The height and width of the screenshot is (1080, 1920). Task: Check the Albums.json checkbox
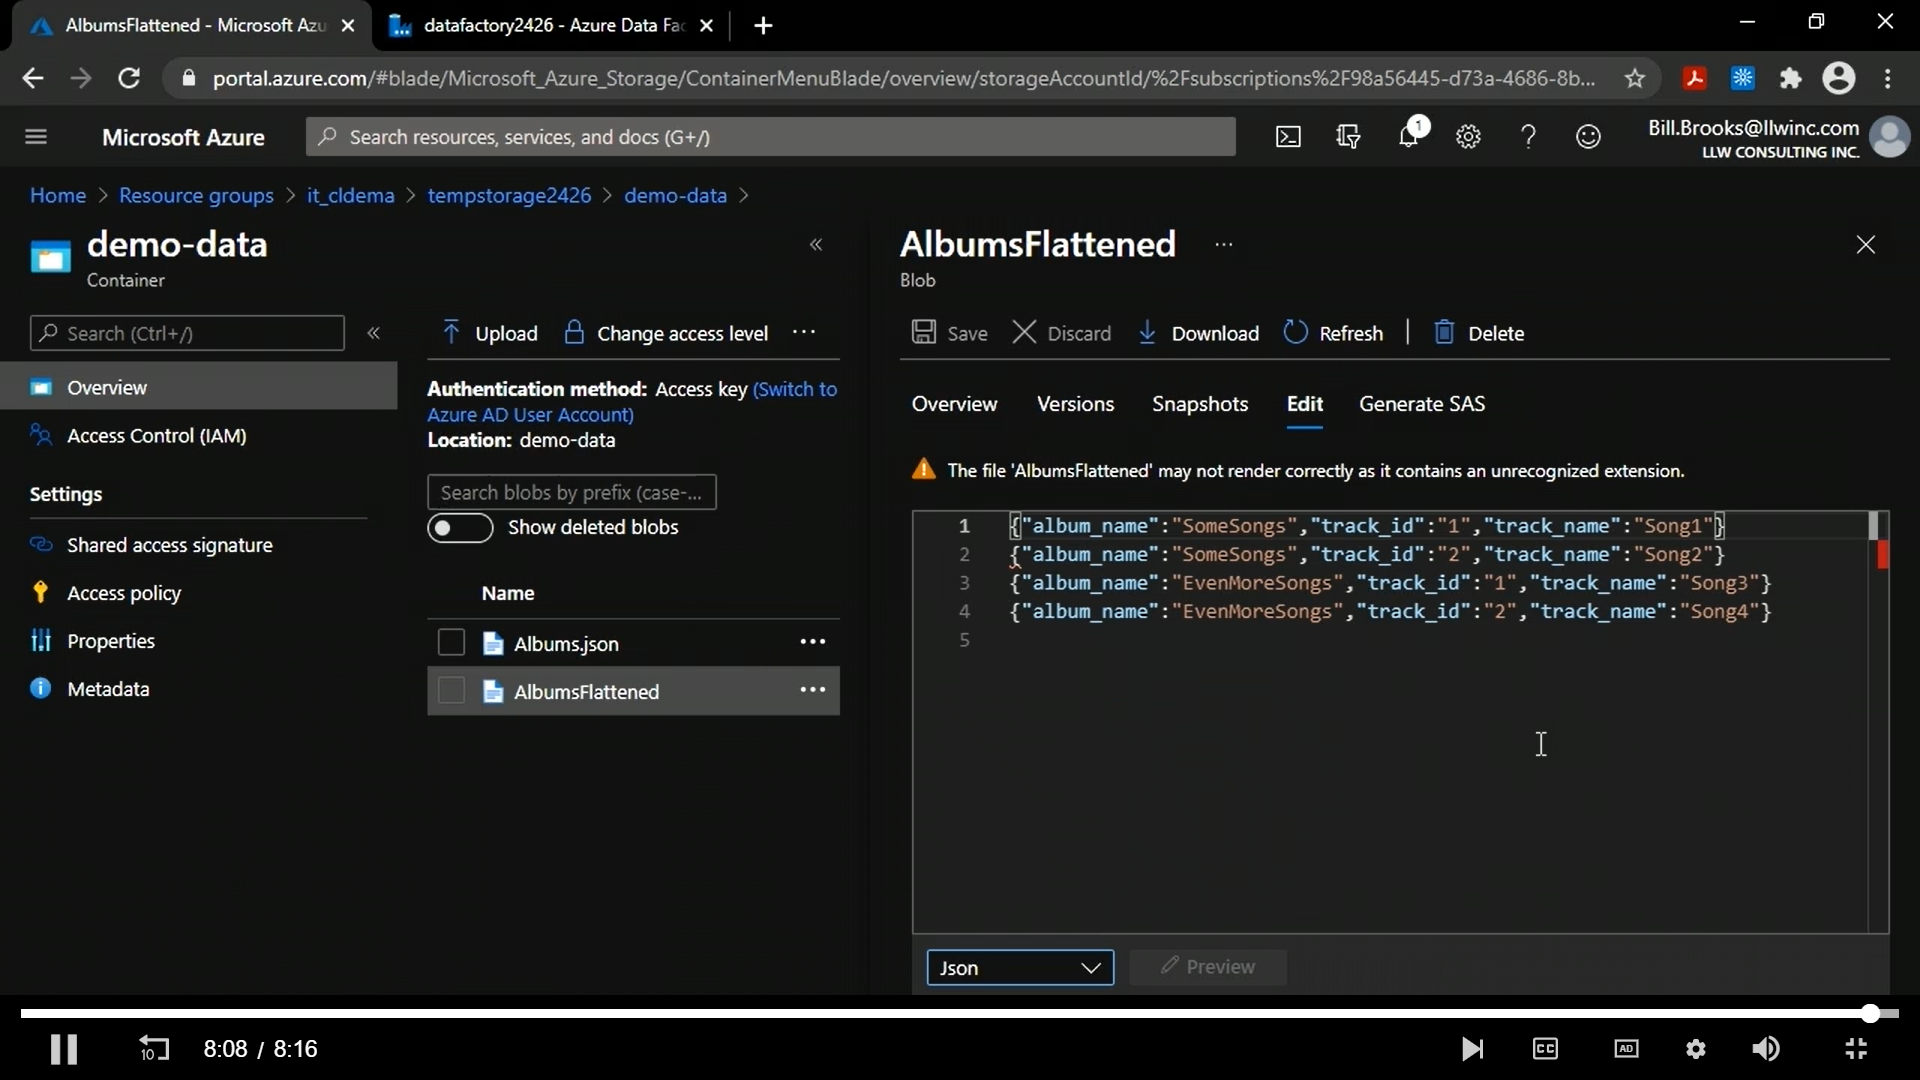click(451, 643)
